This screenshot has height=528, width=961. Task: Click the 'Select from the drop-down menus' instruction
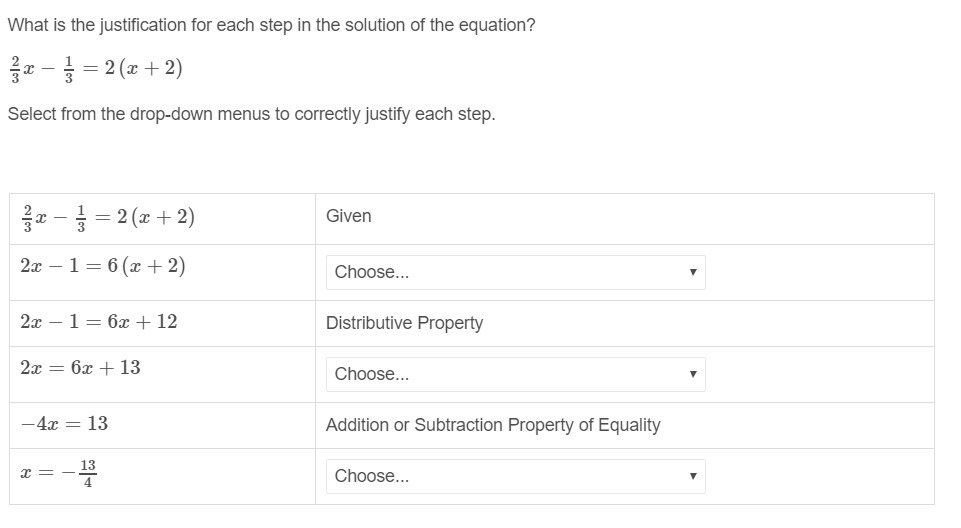point(251,114)
